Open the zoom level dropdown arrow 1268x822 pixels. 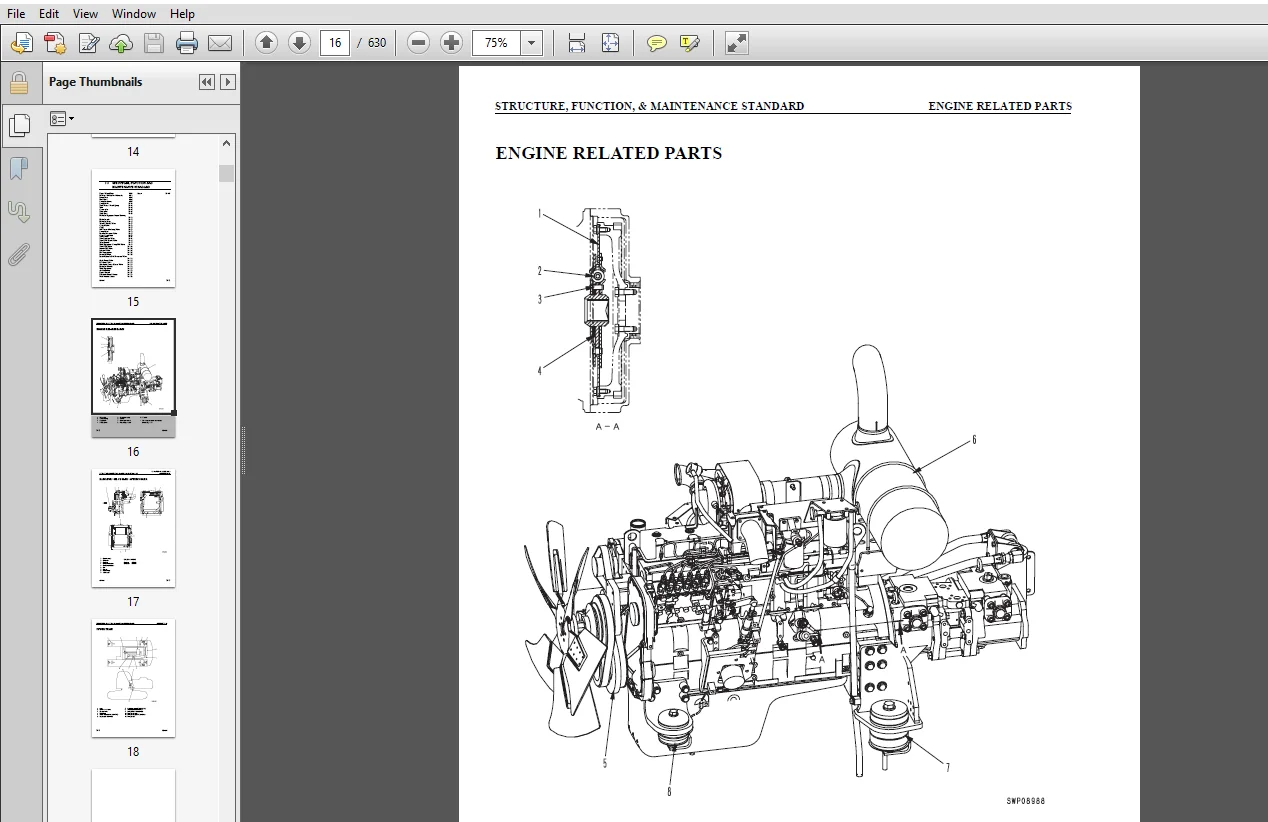pos(532,43)
